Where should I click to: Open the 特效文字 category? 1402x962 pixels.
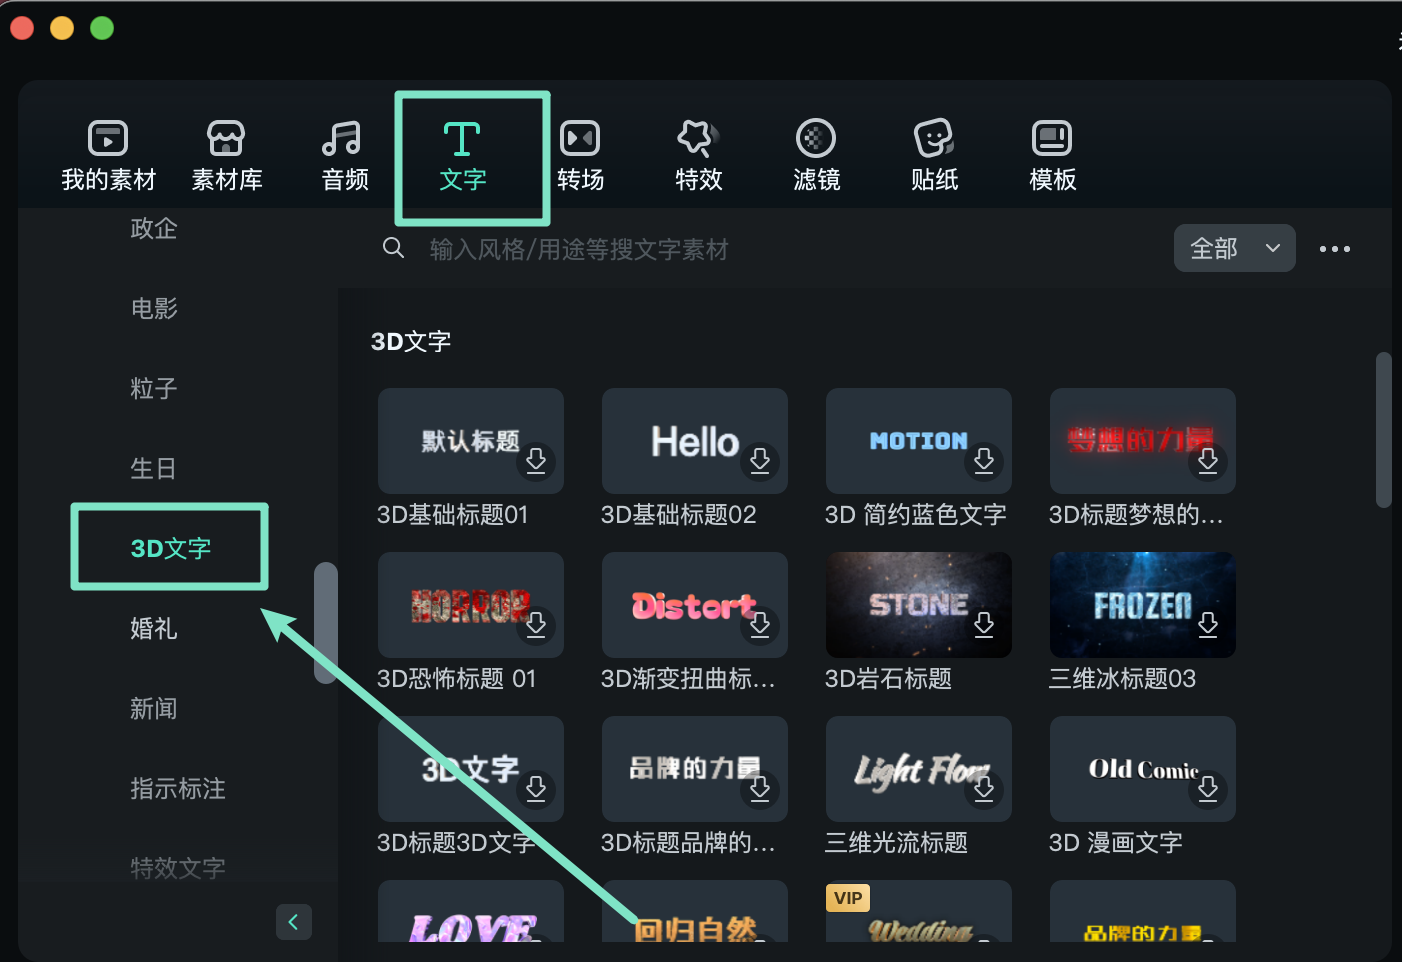[177, 868]
